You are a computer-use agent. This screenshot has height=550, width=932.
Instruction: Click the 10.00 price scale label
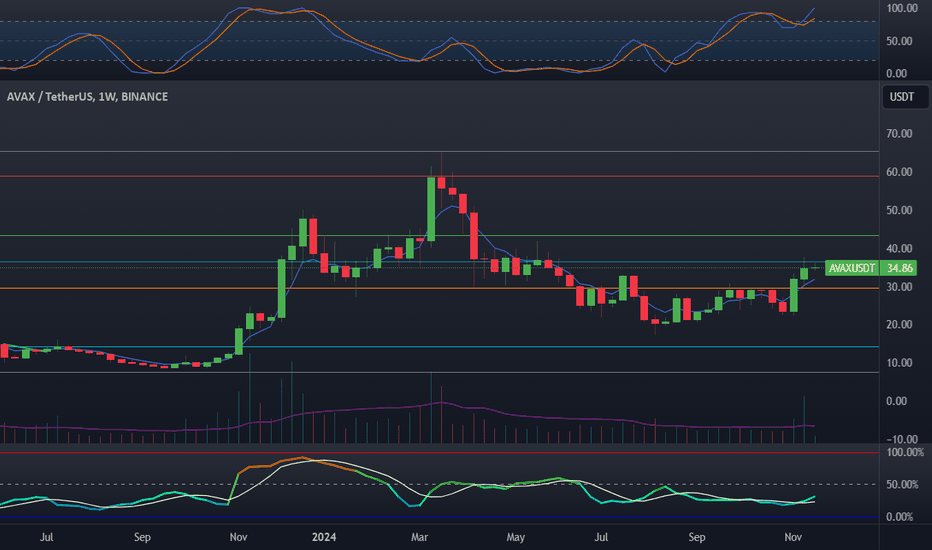click(899, 363)
